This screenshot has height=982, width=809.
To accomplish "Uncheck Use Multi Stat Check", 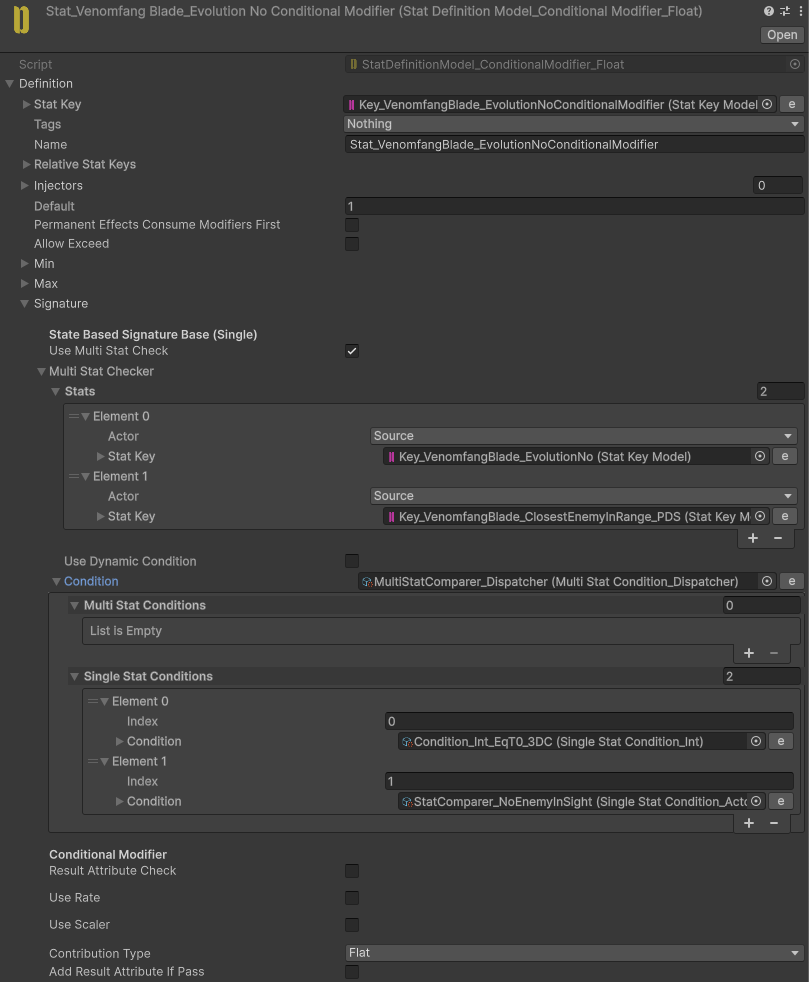I will coord(352,351).
